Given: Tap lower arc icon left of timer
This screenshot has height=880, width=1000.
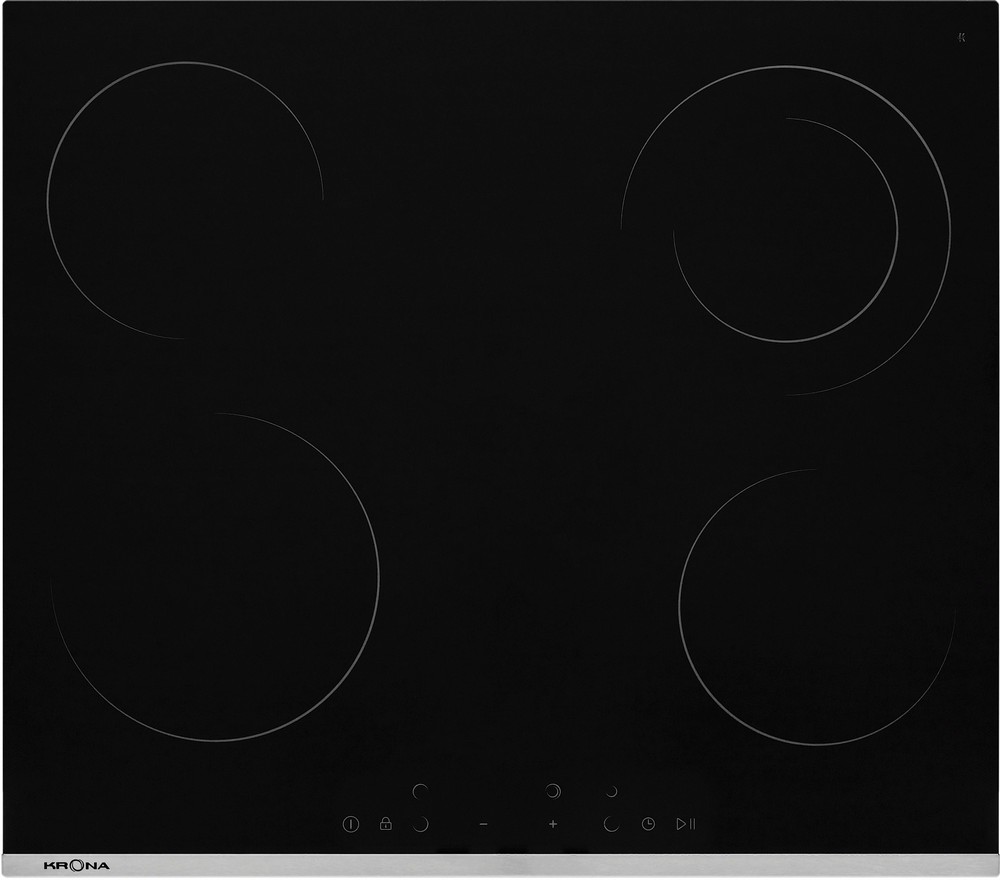Looking at the screenshot, I should coord(611,824).
